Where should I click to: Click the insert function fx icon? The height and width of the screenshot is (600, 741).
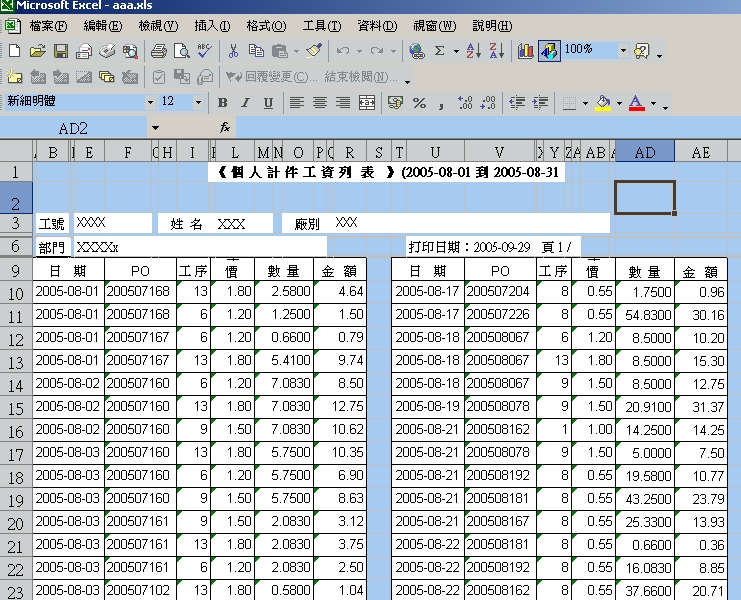click(225, 128)
